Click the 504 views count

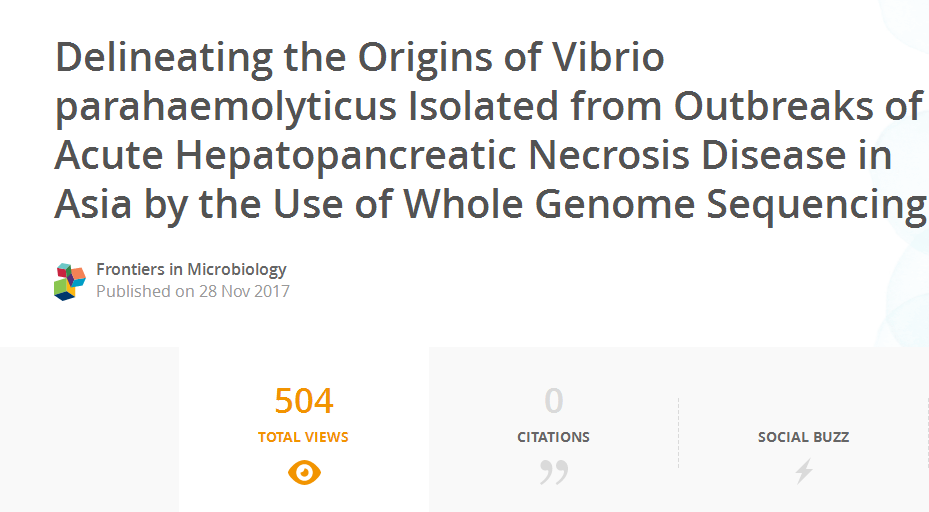[304, 402]
